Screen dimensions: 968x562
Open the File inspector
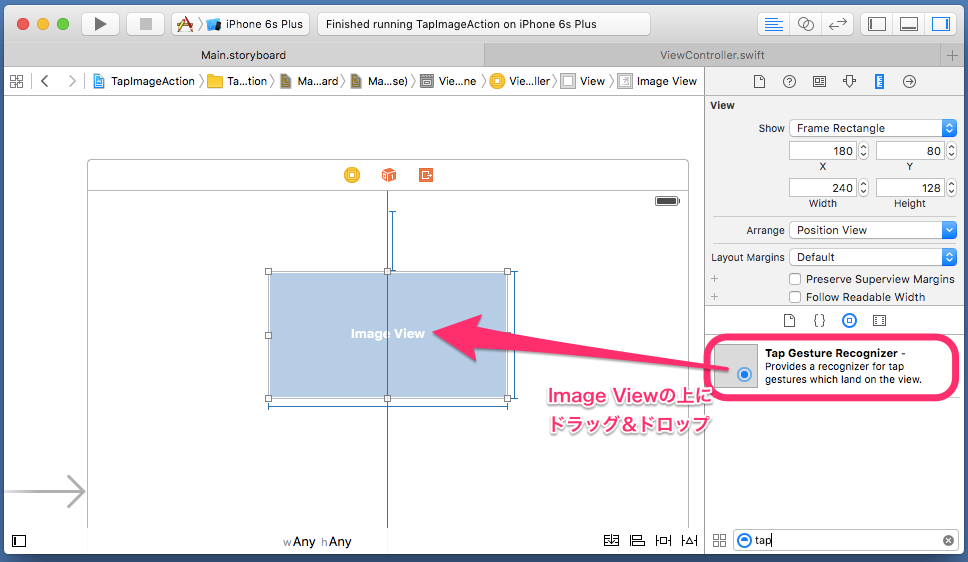(759, 82)
